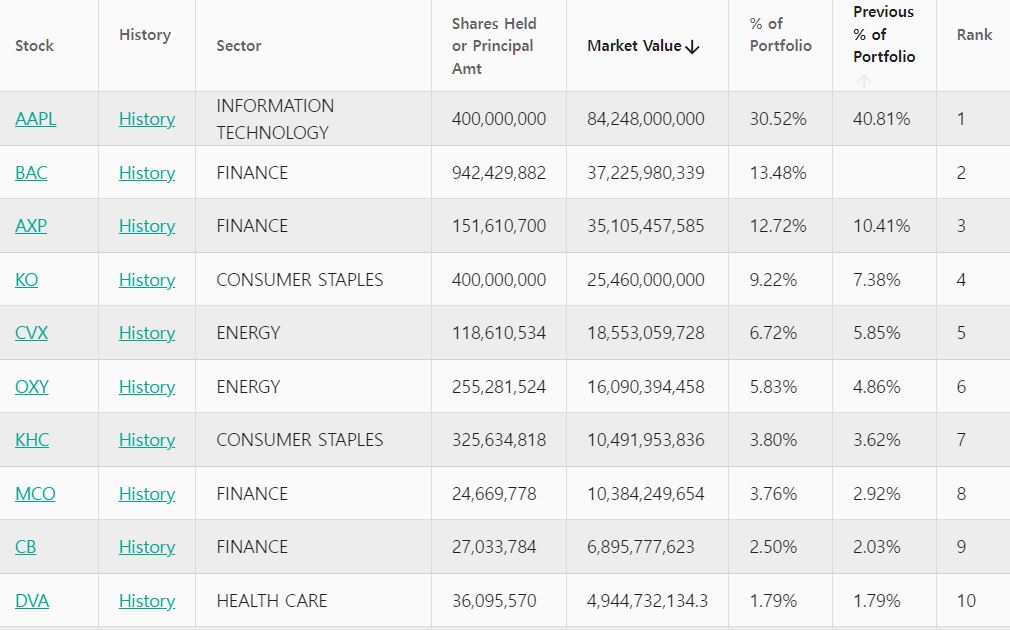Sort by the % of Portfolio header
Image resolution: width=1010 pixels, height=630 pixels.
[x=781, y=35]
